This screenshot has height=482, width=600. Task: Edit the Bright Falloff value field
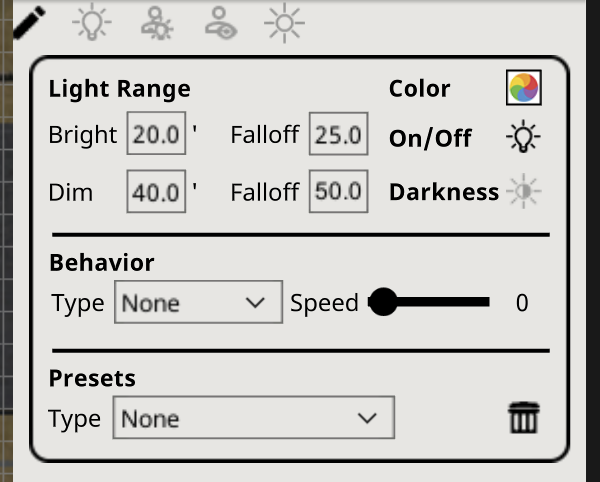(338, 136)
